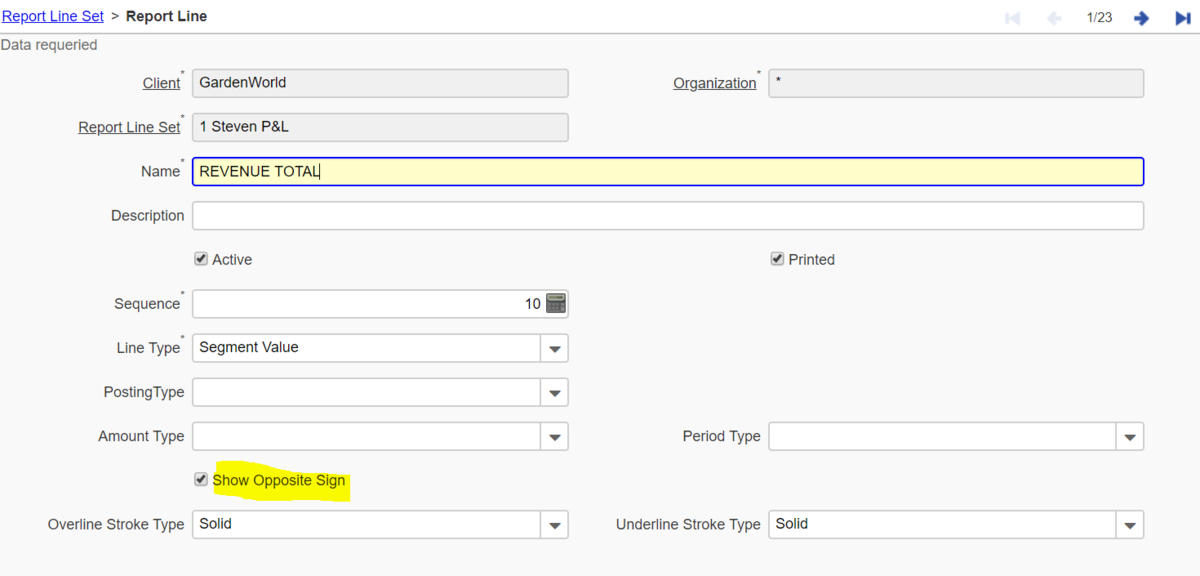Click the previous record arrow icon
Viewport: 1200px width, 576px height.
(x=1053, y=18)
